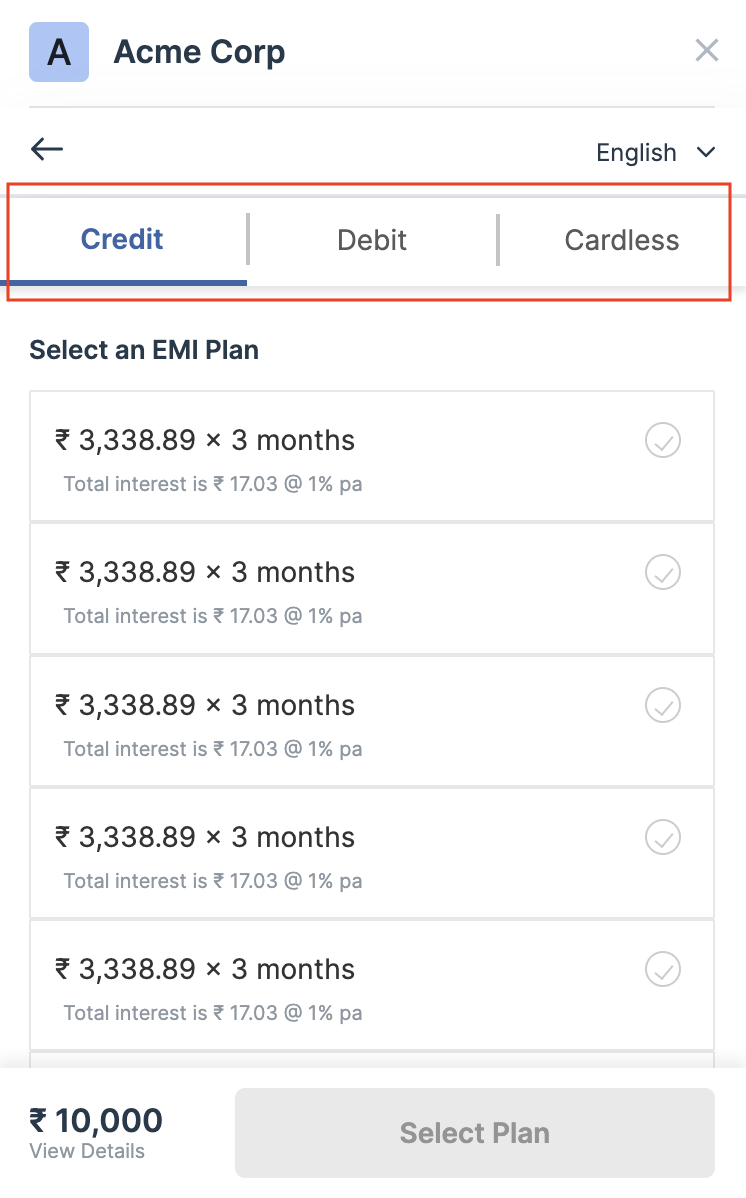This screenshot has height=1198, width=746.
Task: Click the checkmark circle on the second EMI plan
Action: [x=662, y=572]
